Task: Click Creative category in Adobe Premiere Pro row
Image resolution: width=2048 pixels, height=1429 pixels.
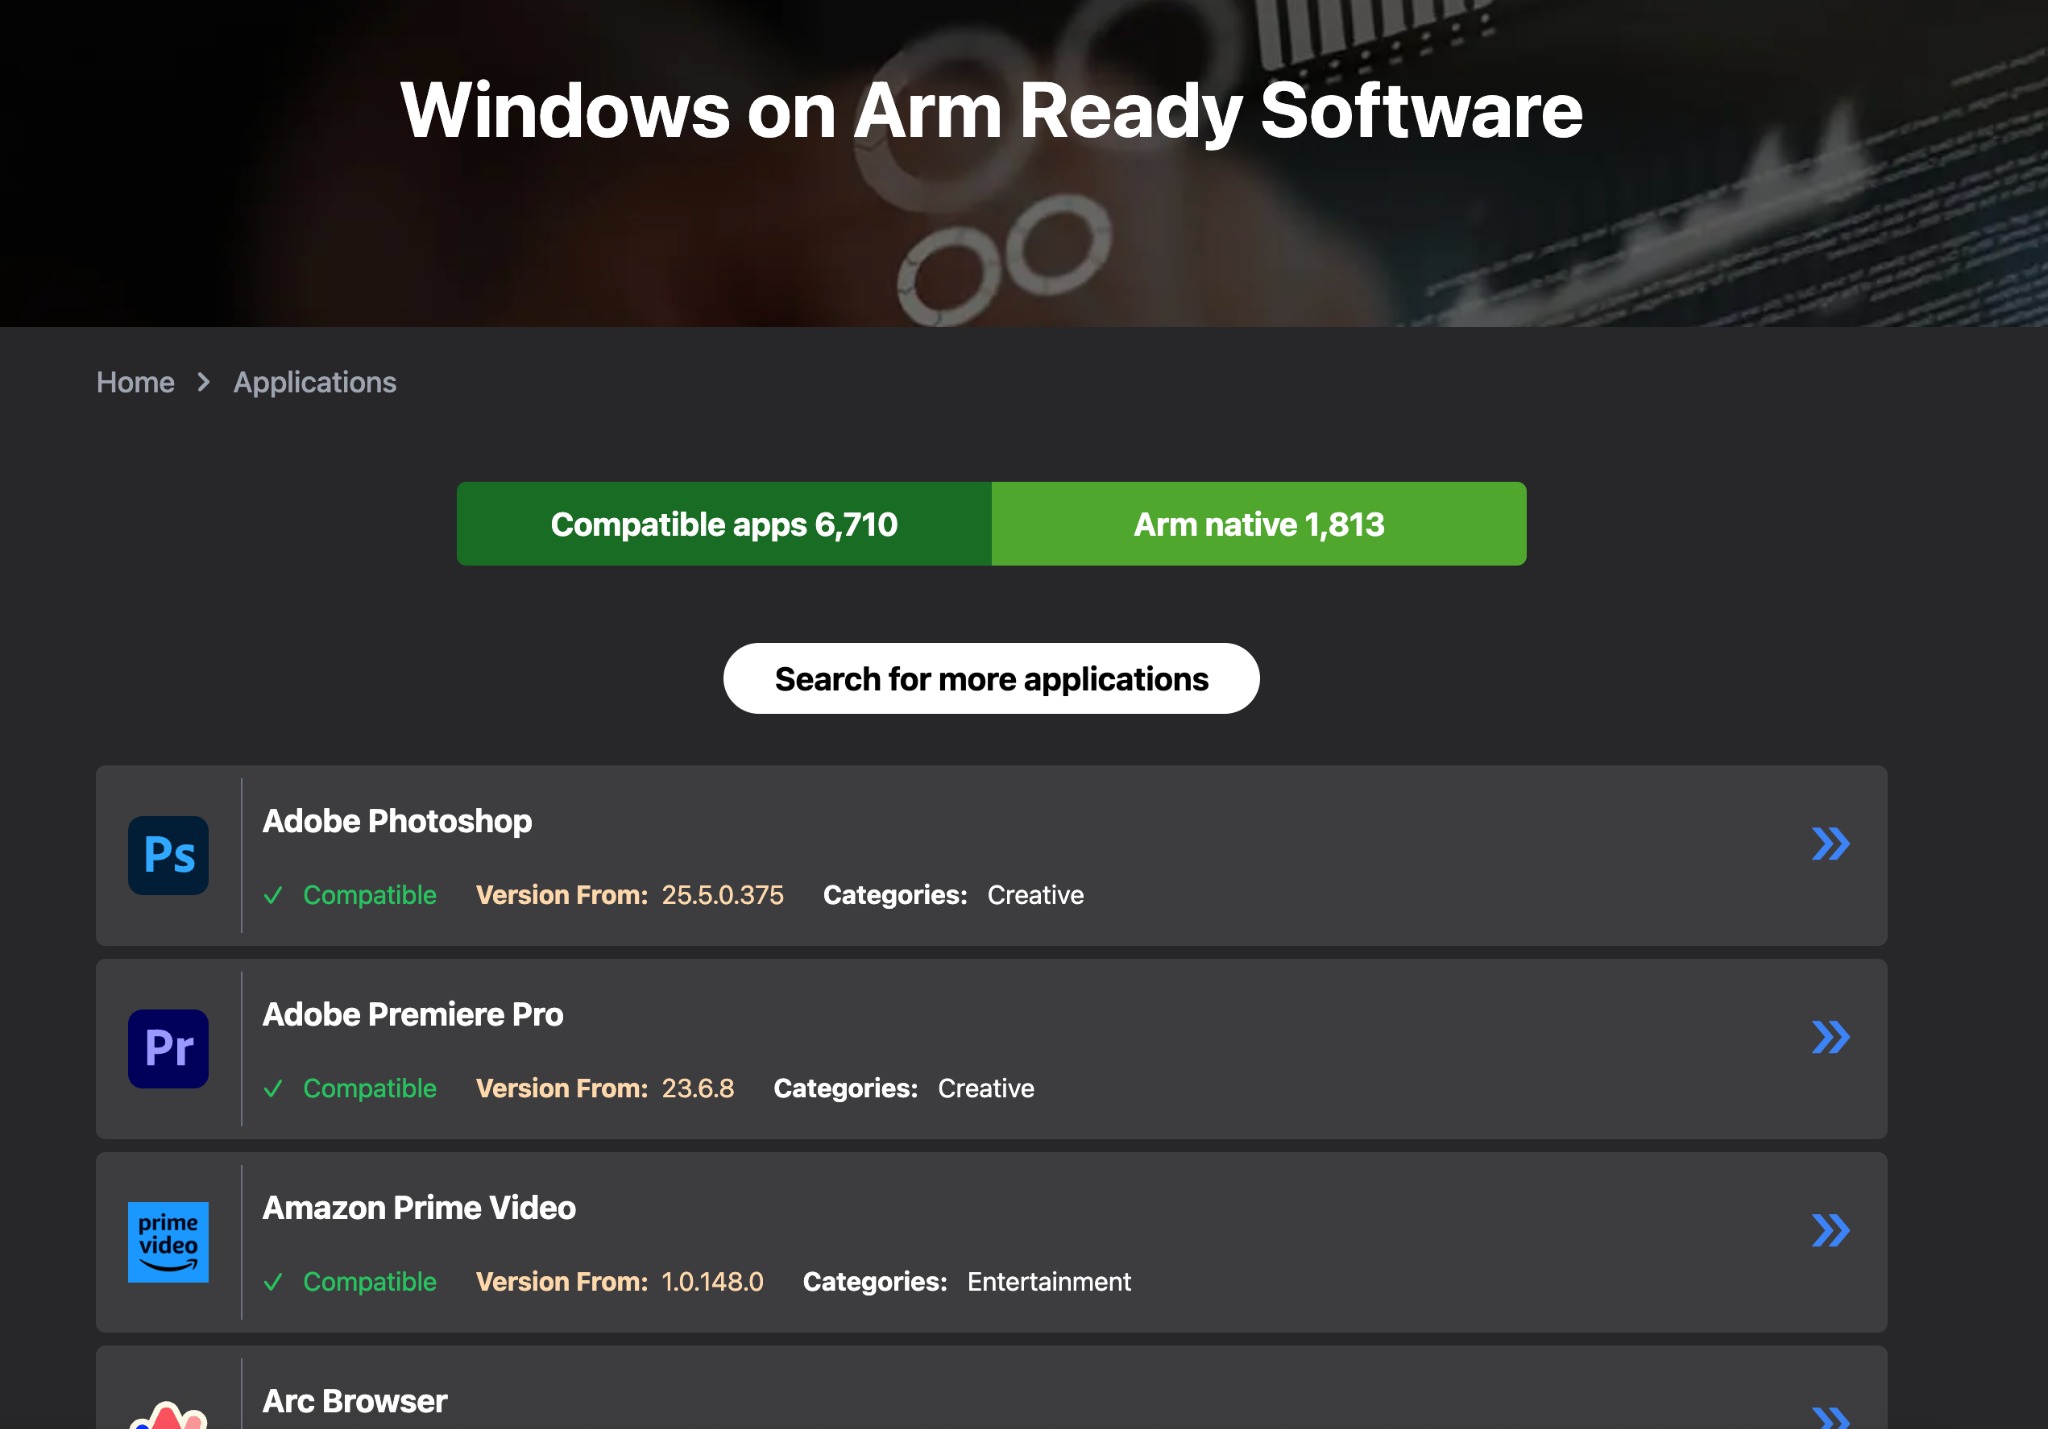Action: click(986, 1088)
